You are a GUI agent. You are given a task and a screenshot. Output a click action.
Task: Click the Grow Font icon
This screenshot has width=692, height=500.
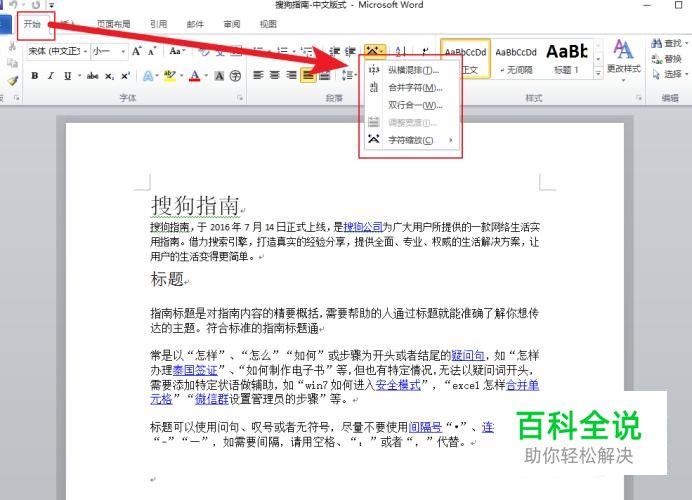(136, 51)
